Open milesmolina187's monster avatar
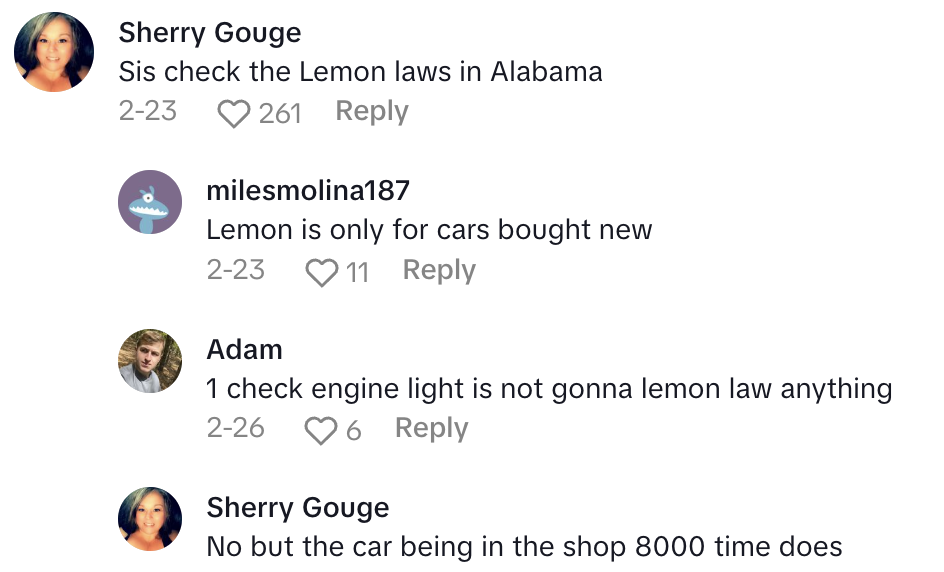944x572 pixels. (150, 202)
